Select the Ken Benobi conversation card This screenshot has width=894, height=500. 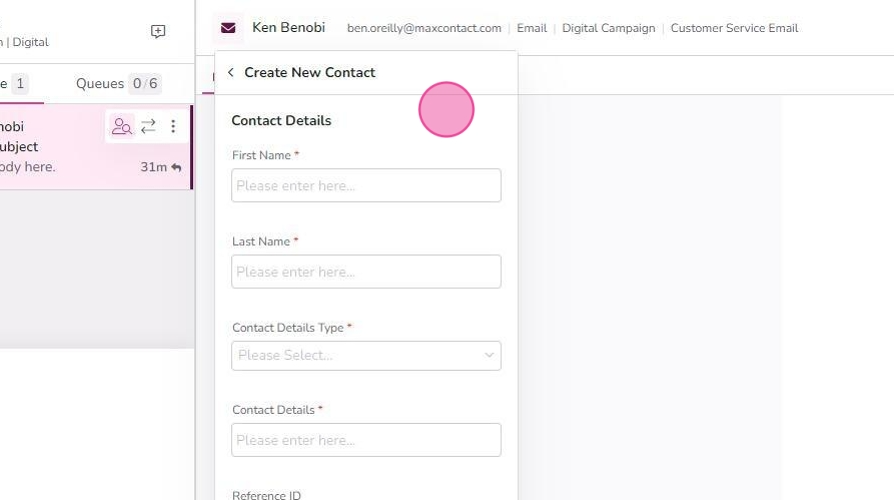[x=96, y=147]
